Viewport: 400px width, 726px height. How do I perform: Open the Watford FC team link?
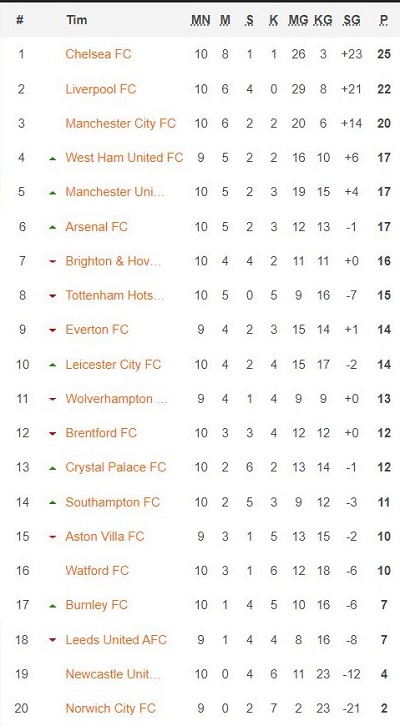point(97,570)
